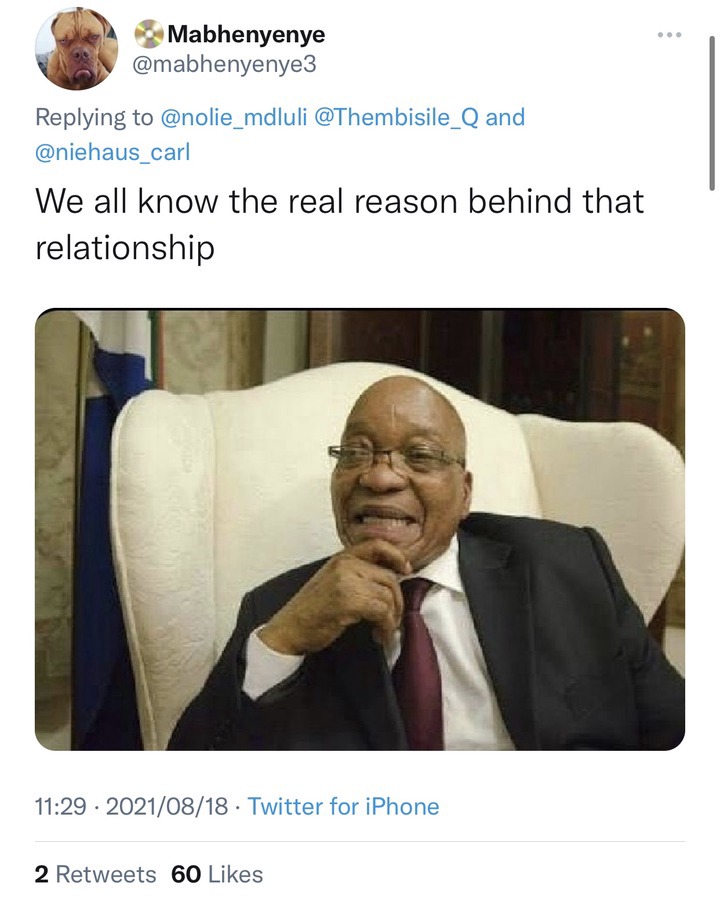Open the 'Twitter for iPhone' source link
Image resolution: width=720 pixels, height=901 pixels.
click(343, 806)
